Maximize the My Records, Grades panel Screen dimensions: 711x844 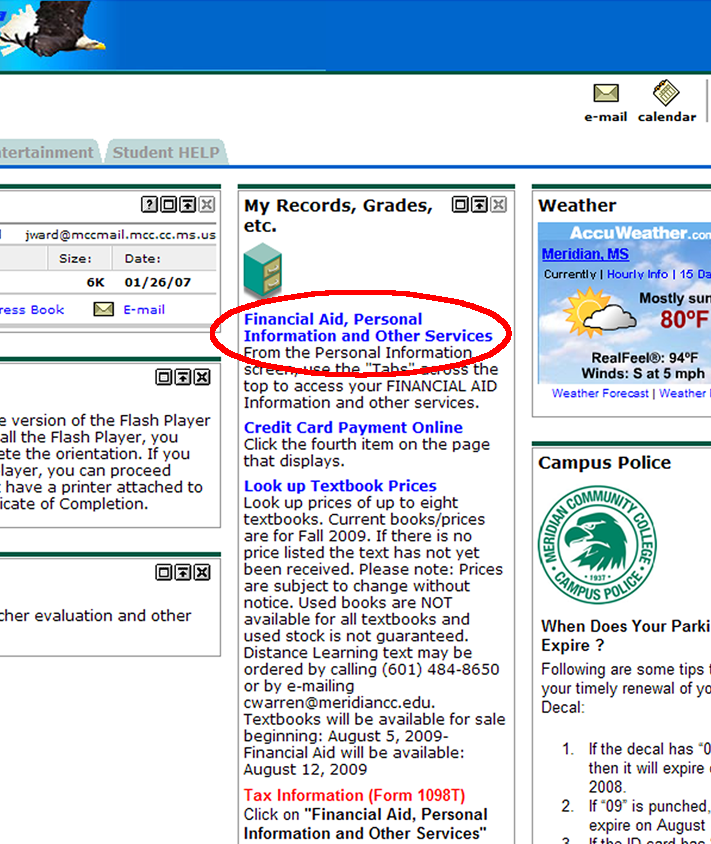click(x=461, y=205)
